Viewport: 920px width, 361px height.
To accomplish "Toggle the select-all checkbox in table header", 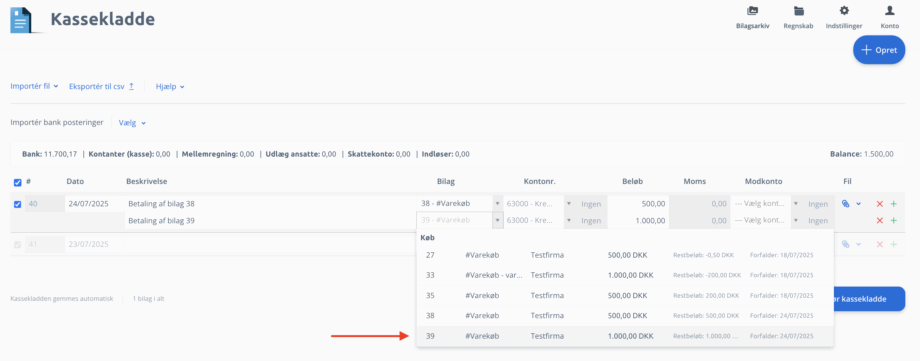I will click(x=17, y=182).
